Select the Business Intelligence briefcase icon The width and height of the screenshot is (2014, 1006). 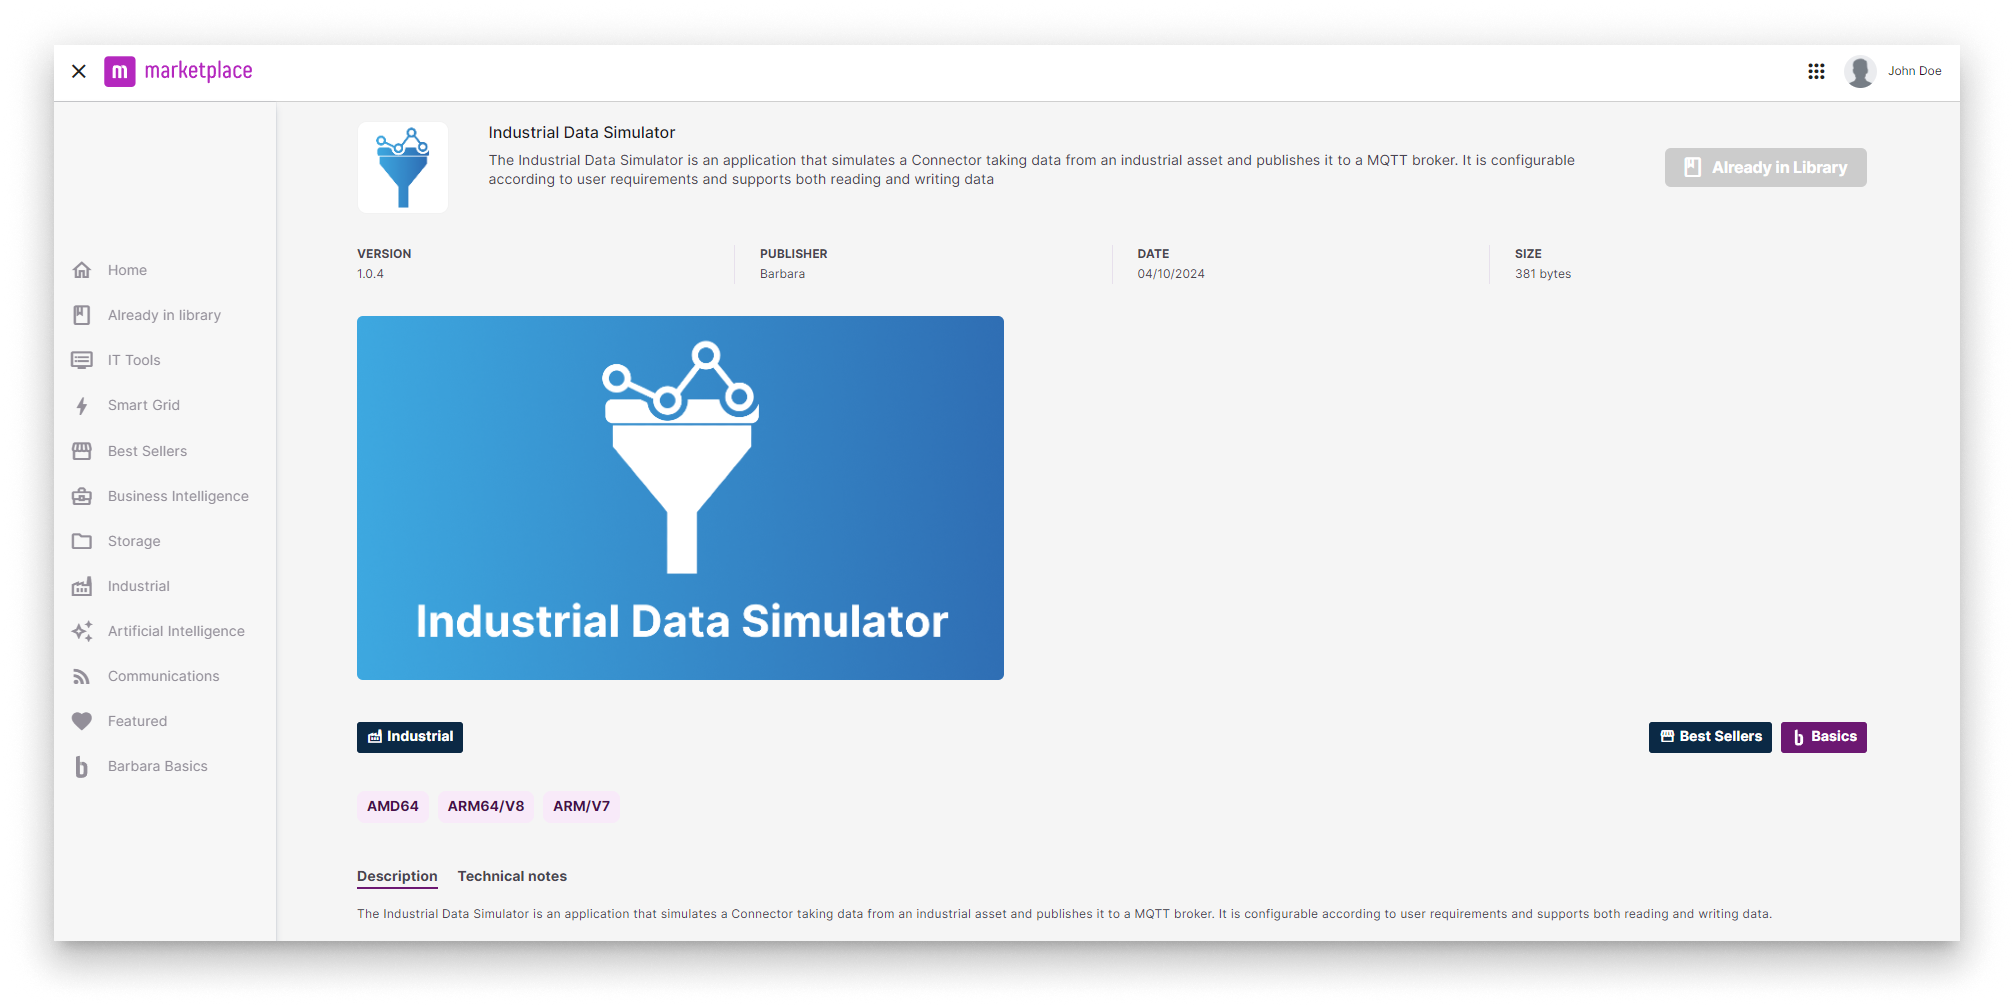[81, 496]
